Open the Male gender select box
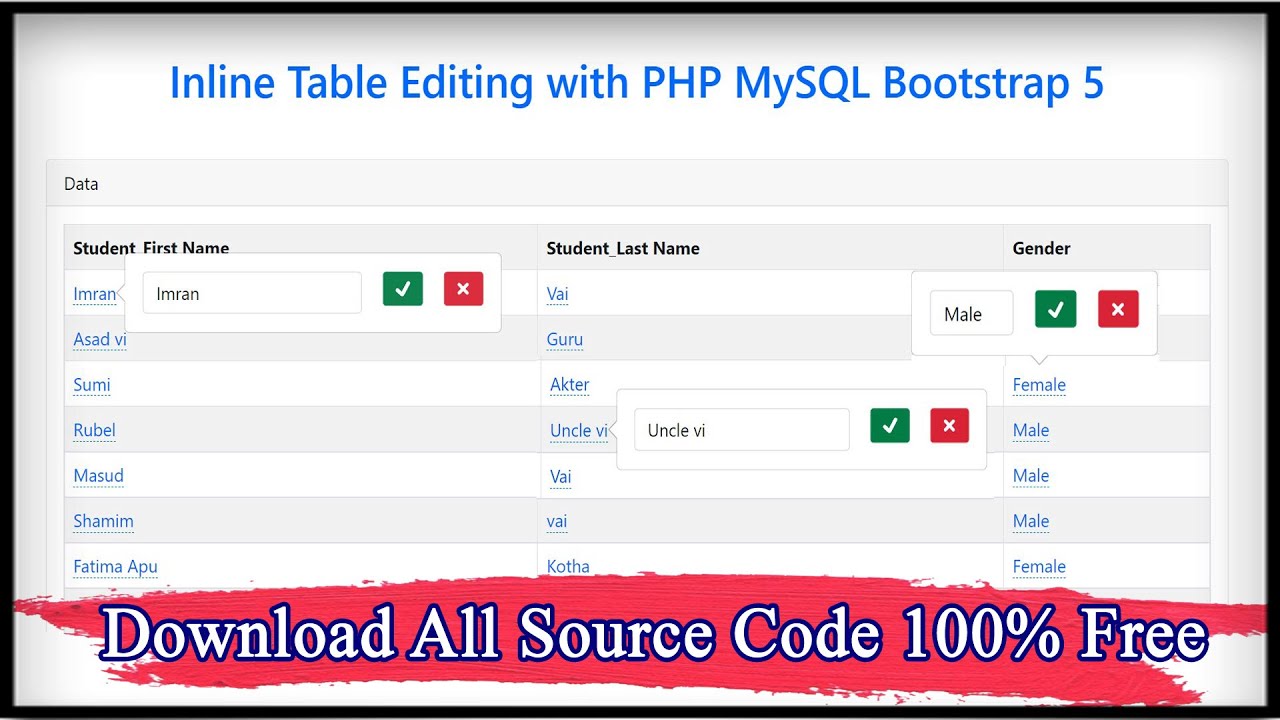The image size is (1280, 720). pyautogui.click(x=972, y=313)
